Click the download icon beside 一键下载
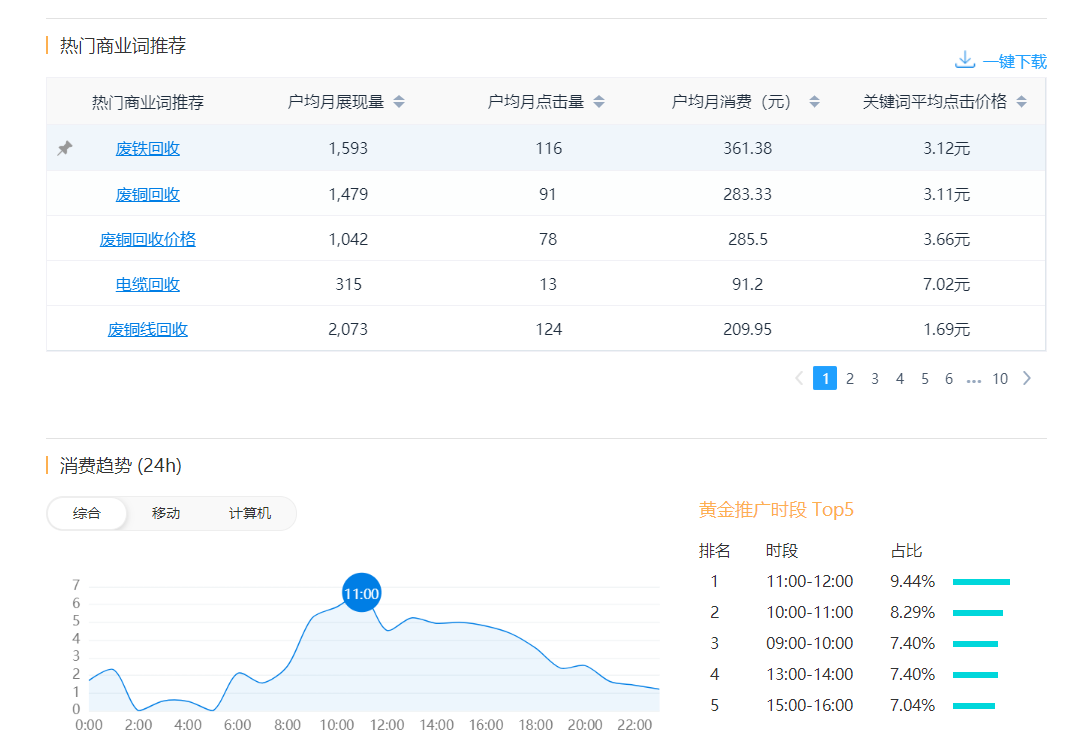Viewport: 1076px width, 747px height. click(964, 60)
